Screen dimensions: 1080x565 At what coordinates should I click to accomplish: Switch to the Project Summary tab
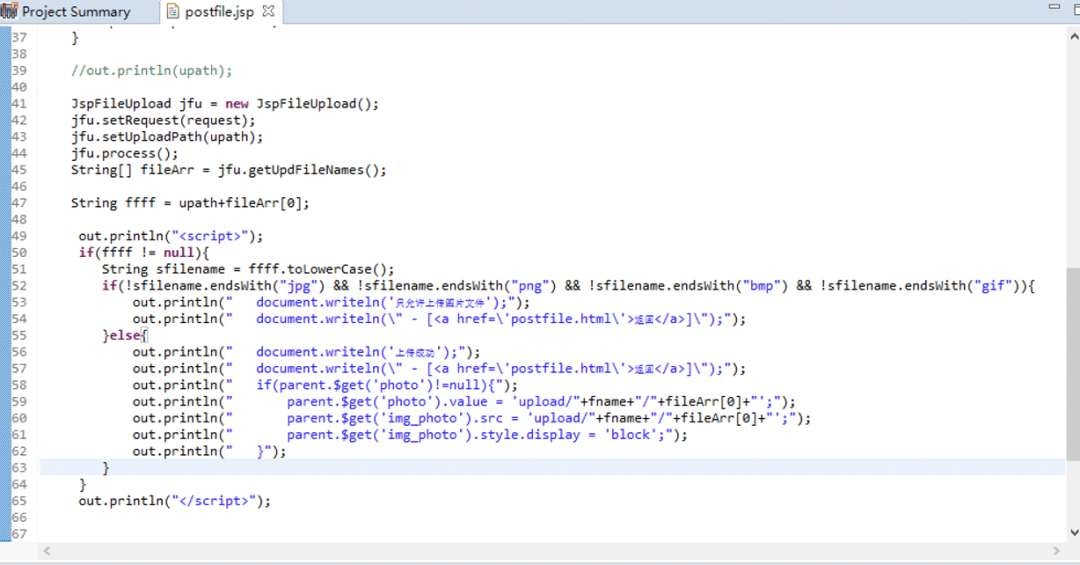coord(76,12)
